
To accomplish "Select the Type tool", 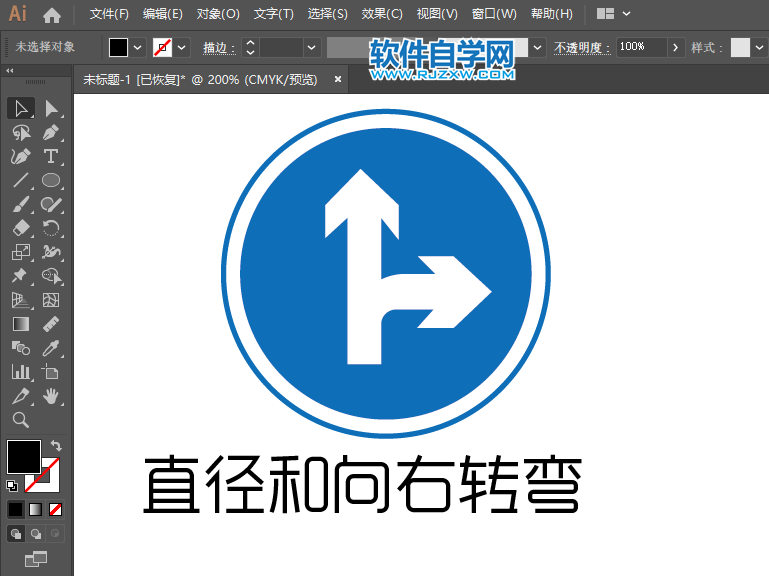I will (x=51, y=157).
